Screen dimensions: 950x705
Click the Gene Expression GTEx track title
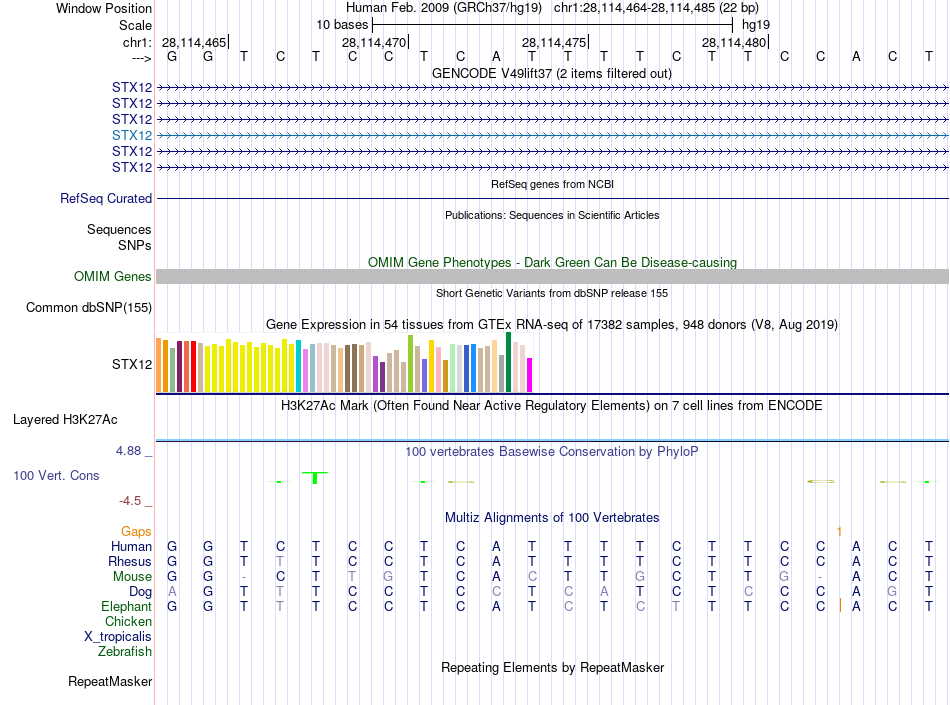551,325
